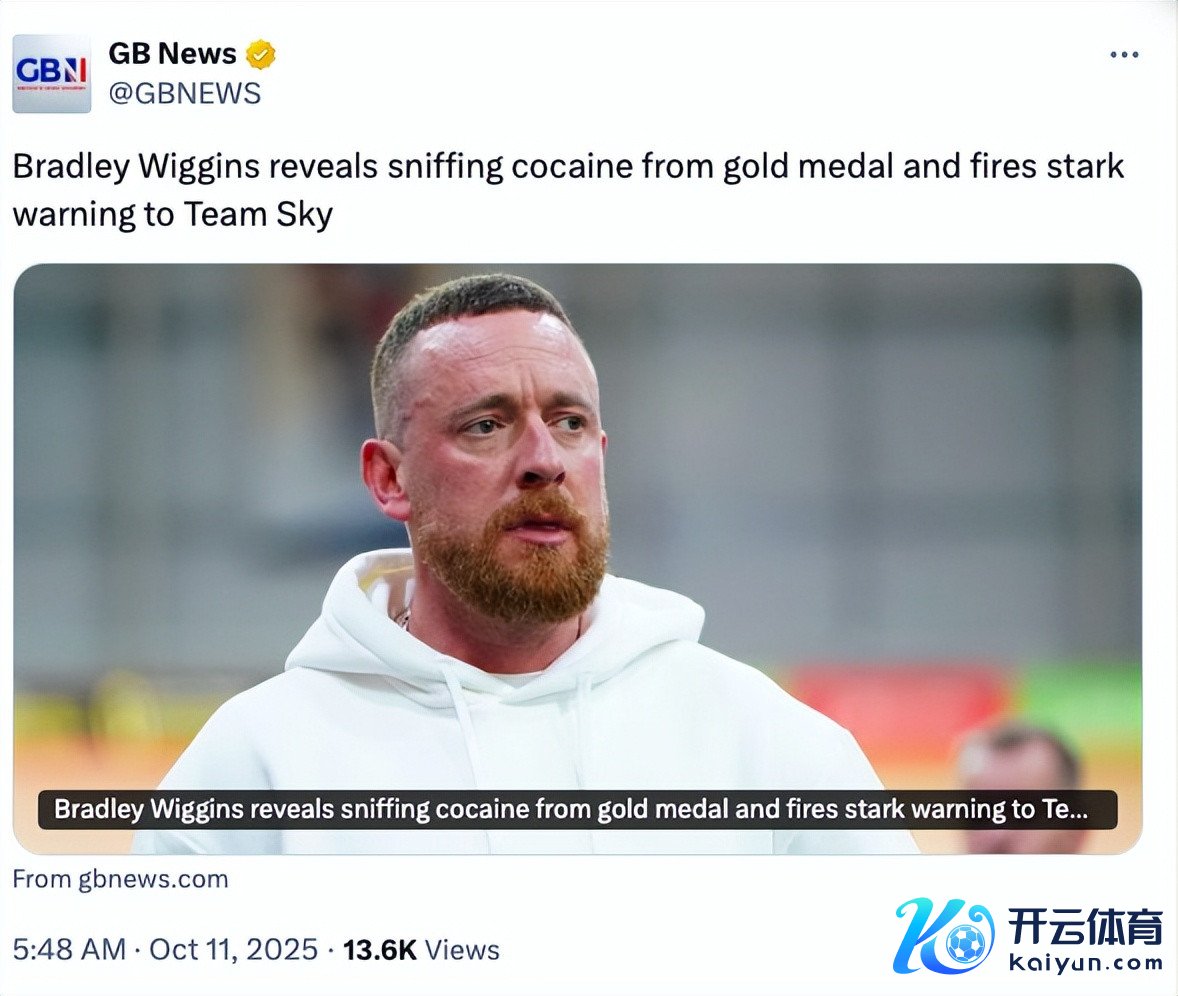This screenshot has width=1178, height=996.
Task: Open the three-dot more options menu
Action: click(1124, 55)
